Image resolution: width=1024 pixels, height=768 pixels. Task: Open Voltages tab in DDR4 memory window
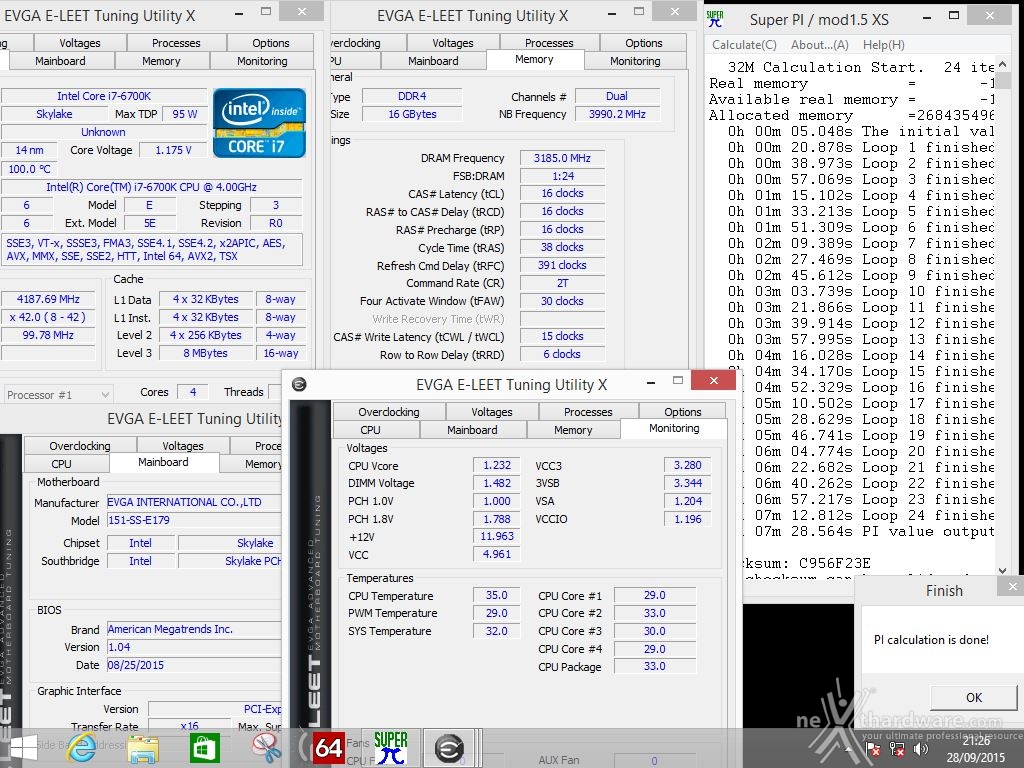[453, 43]
